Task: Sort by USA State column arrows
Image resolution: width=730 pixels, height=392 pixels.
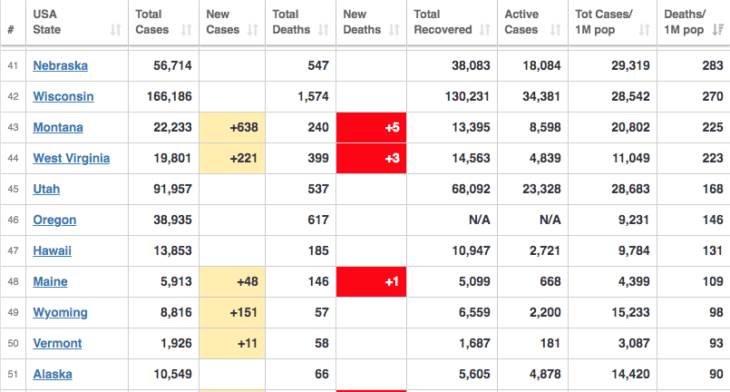Action: 115,30
